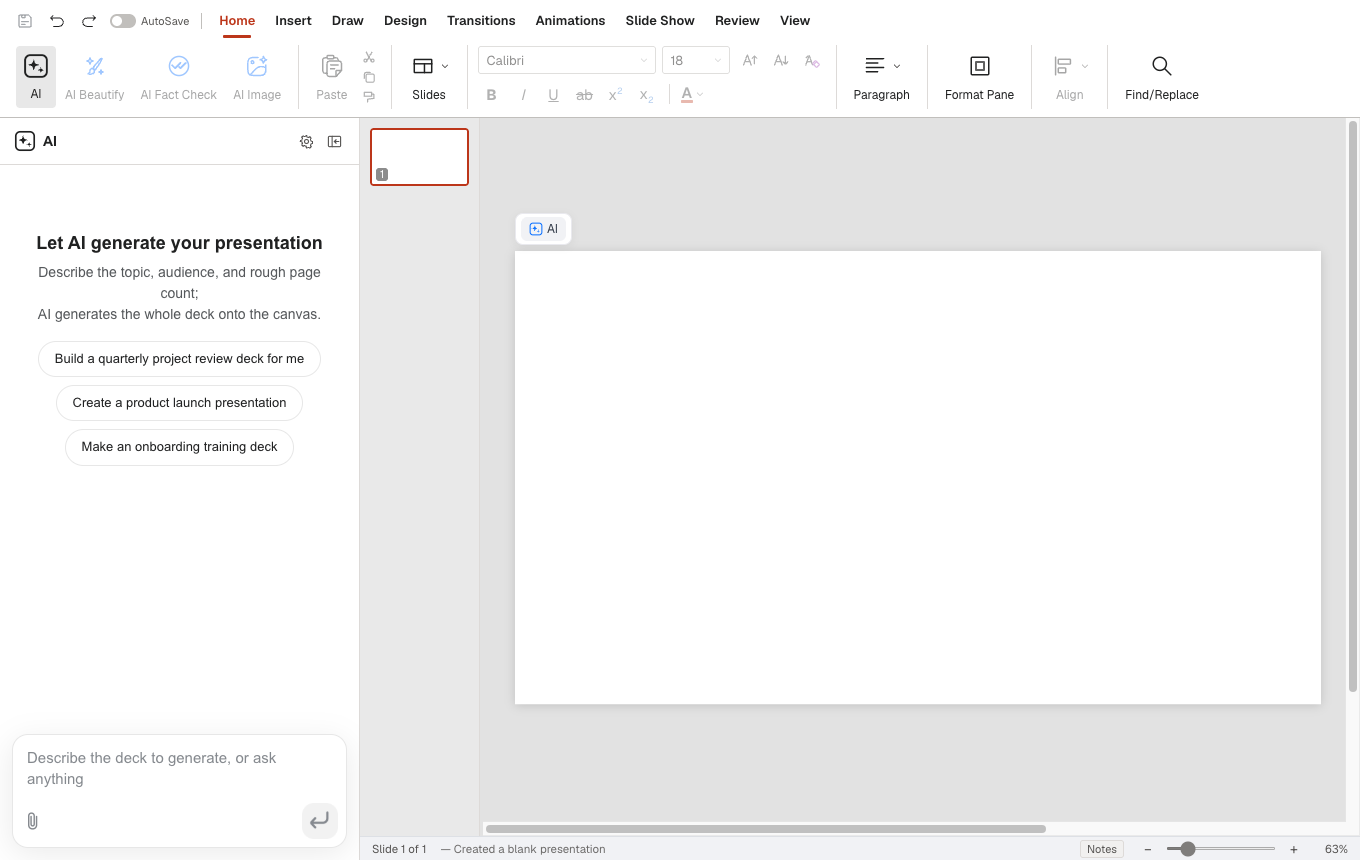Undo the last action
The image size is (1360, 860).
pos(57,21)
